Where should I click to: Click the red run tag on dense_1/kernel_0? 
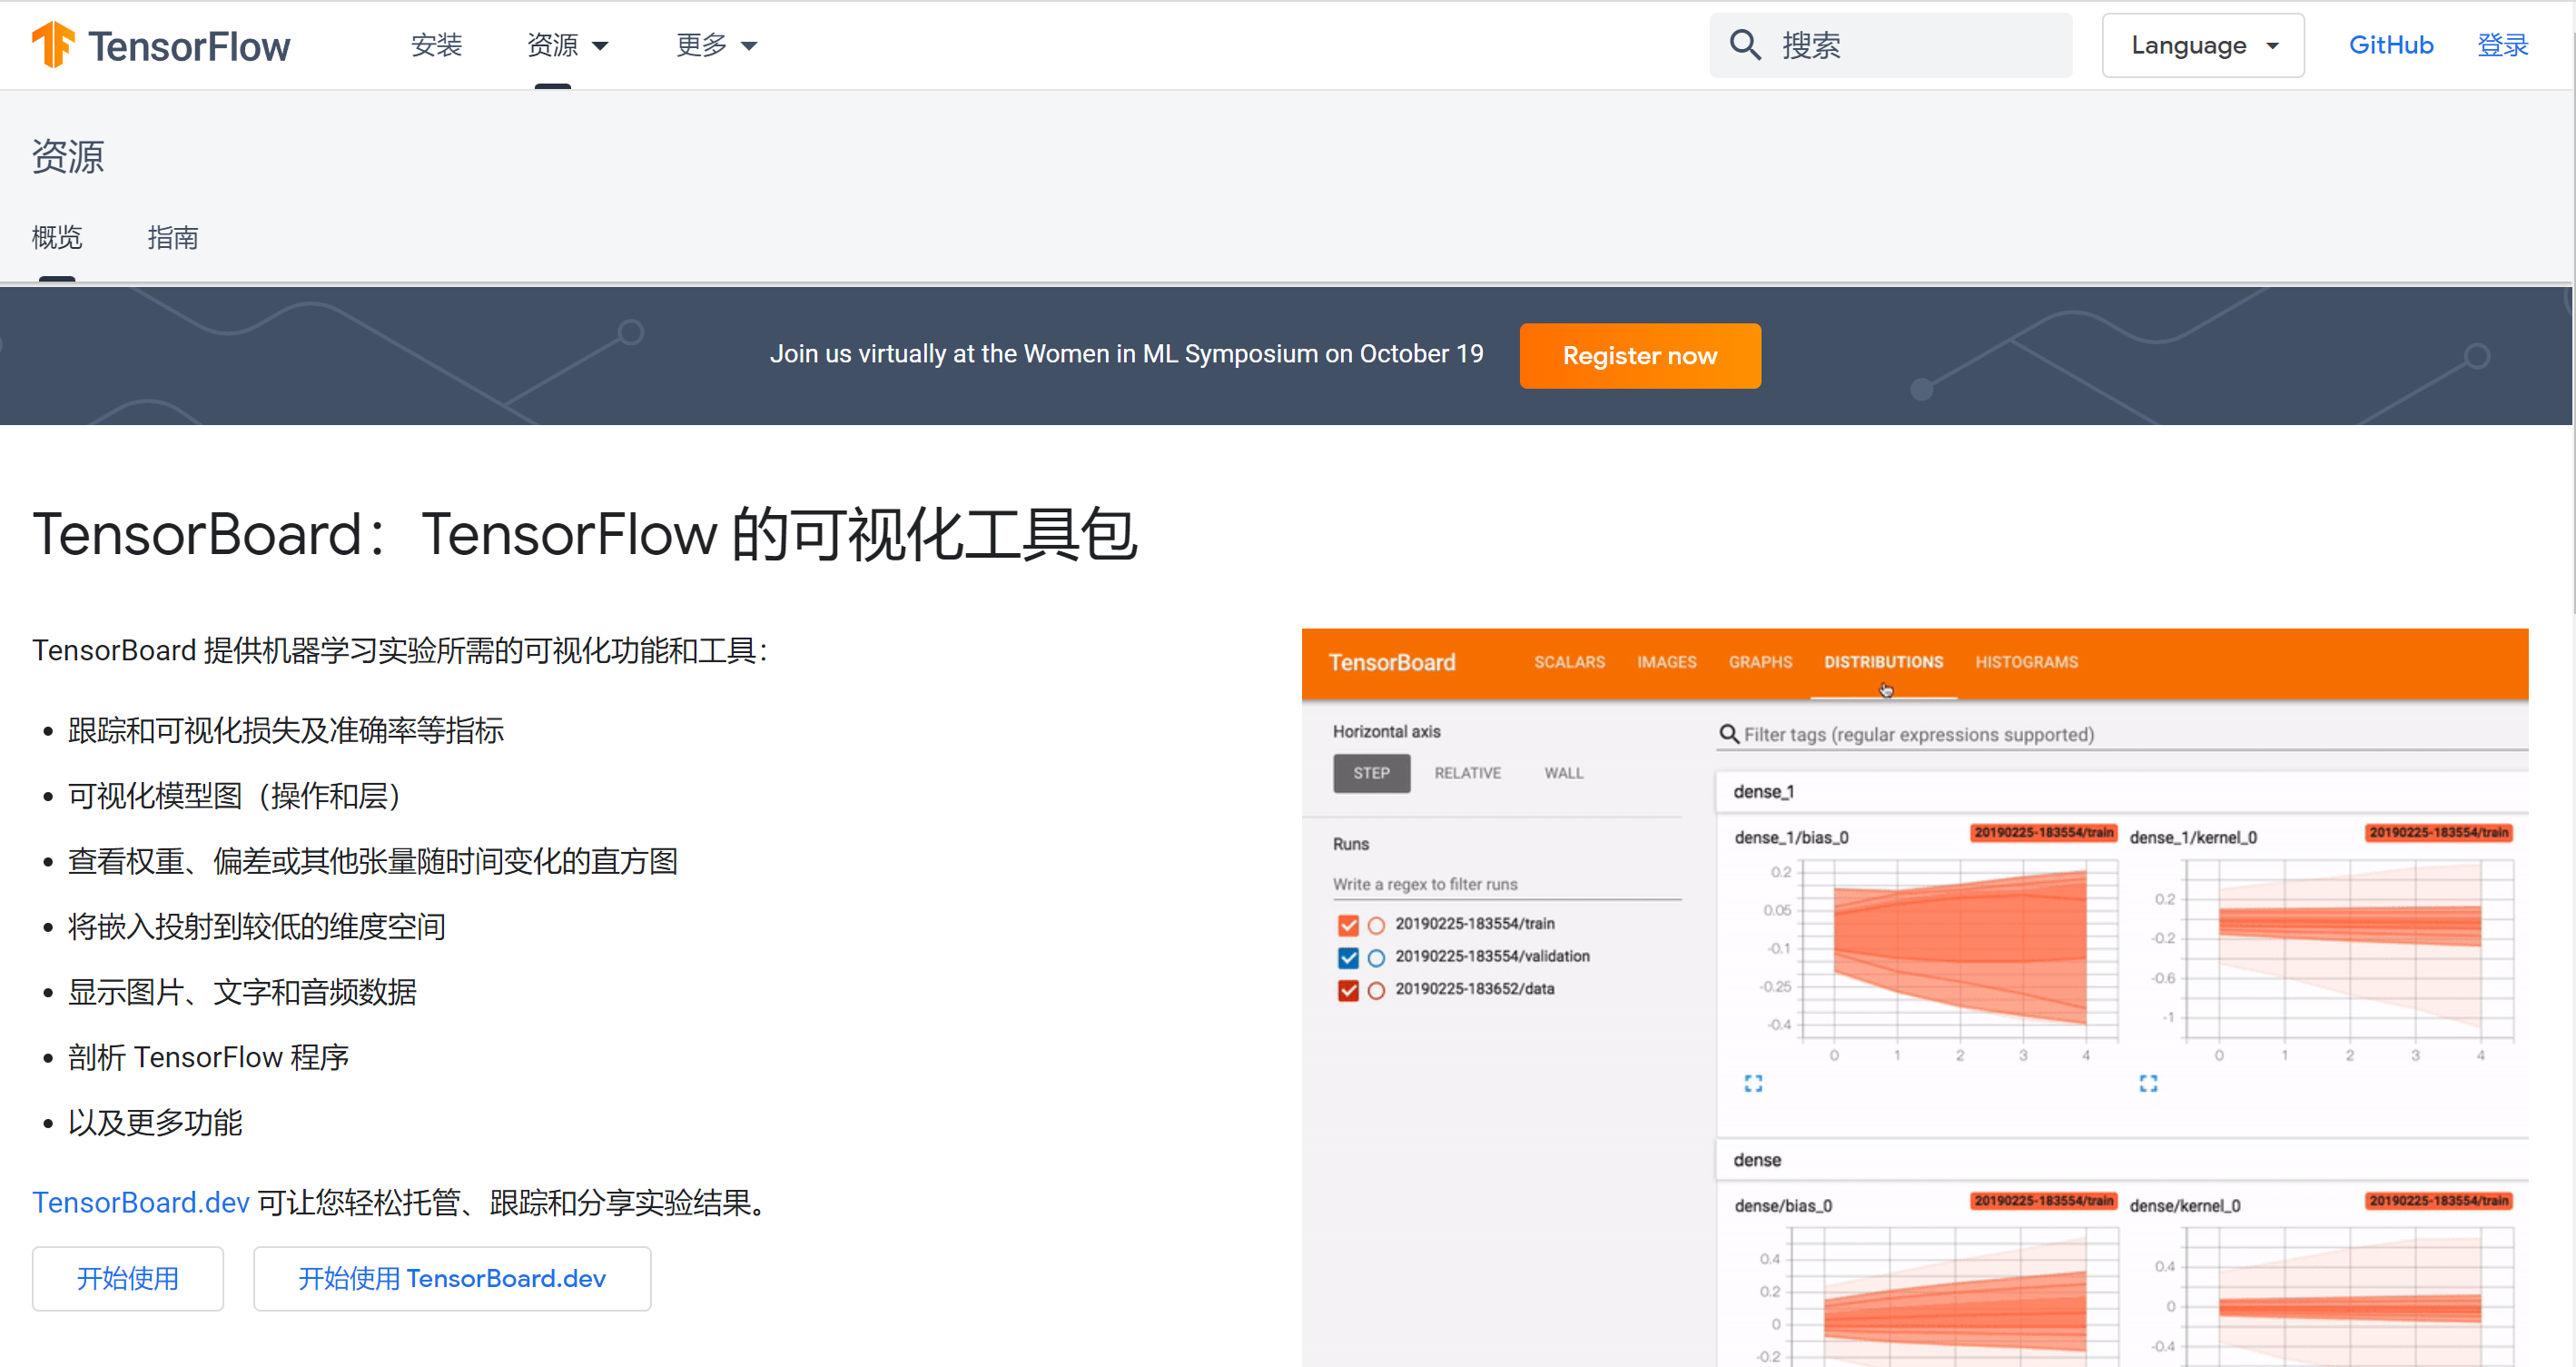(2438, 832)
